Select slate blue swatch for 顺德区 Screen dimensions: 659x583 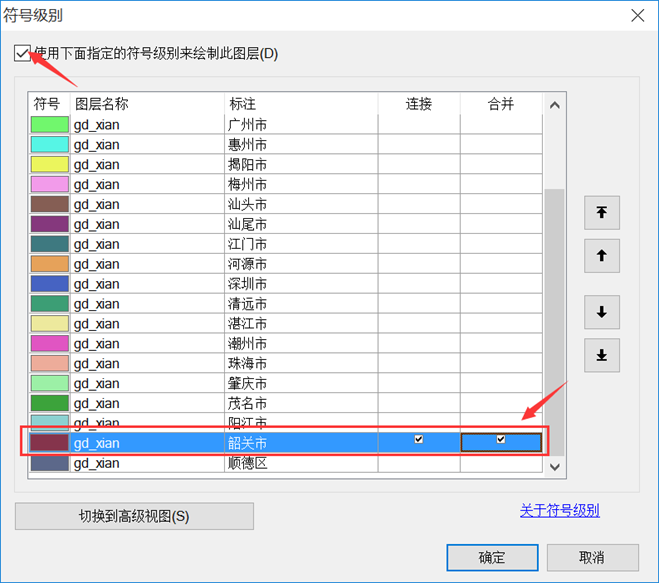tap(50, 463)
